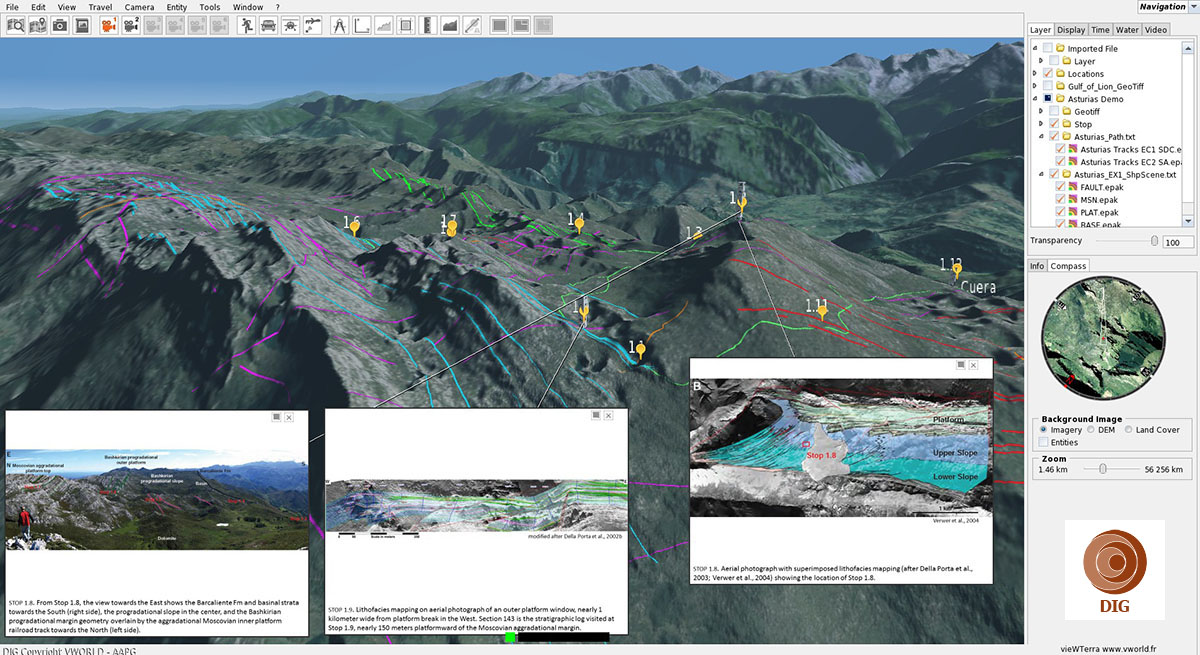The width and height of the screenshot is (1200, 655).
Task: Switch to the Display tab
Action: click(1071, 30)
